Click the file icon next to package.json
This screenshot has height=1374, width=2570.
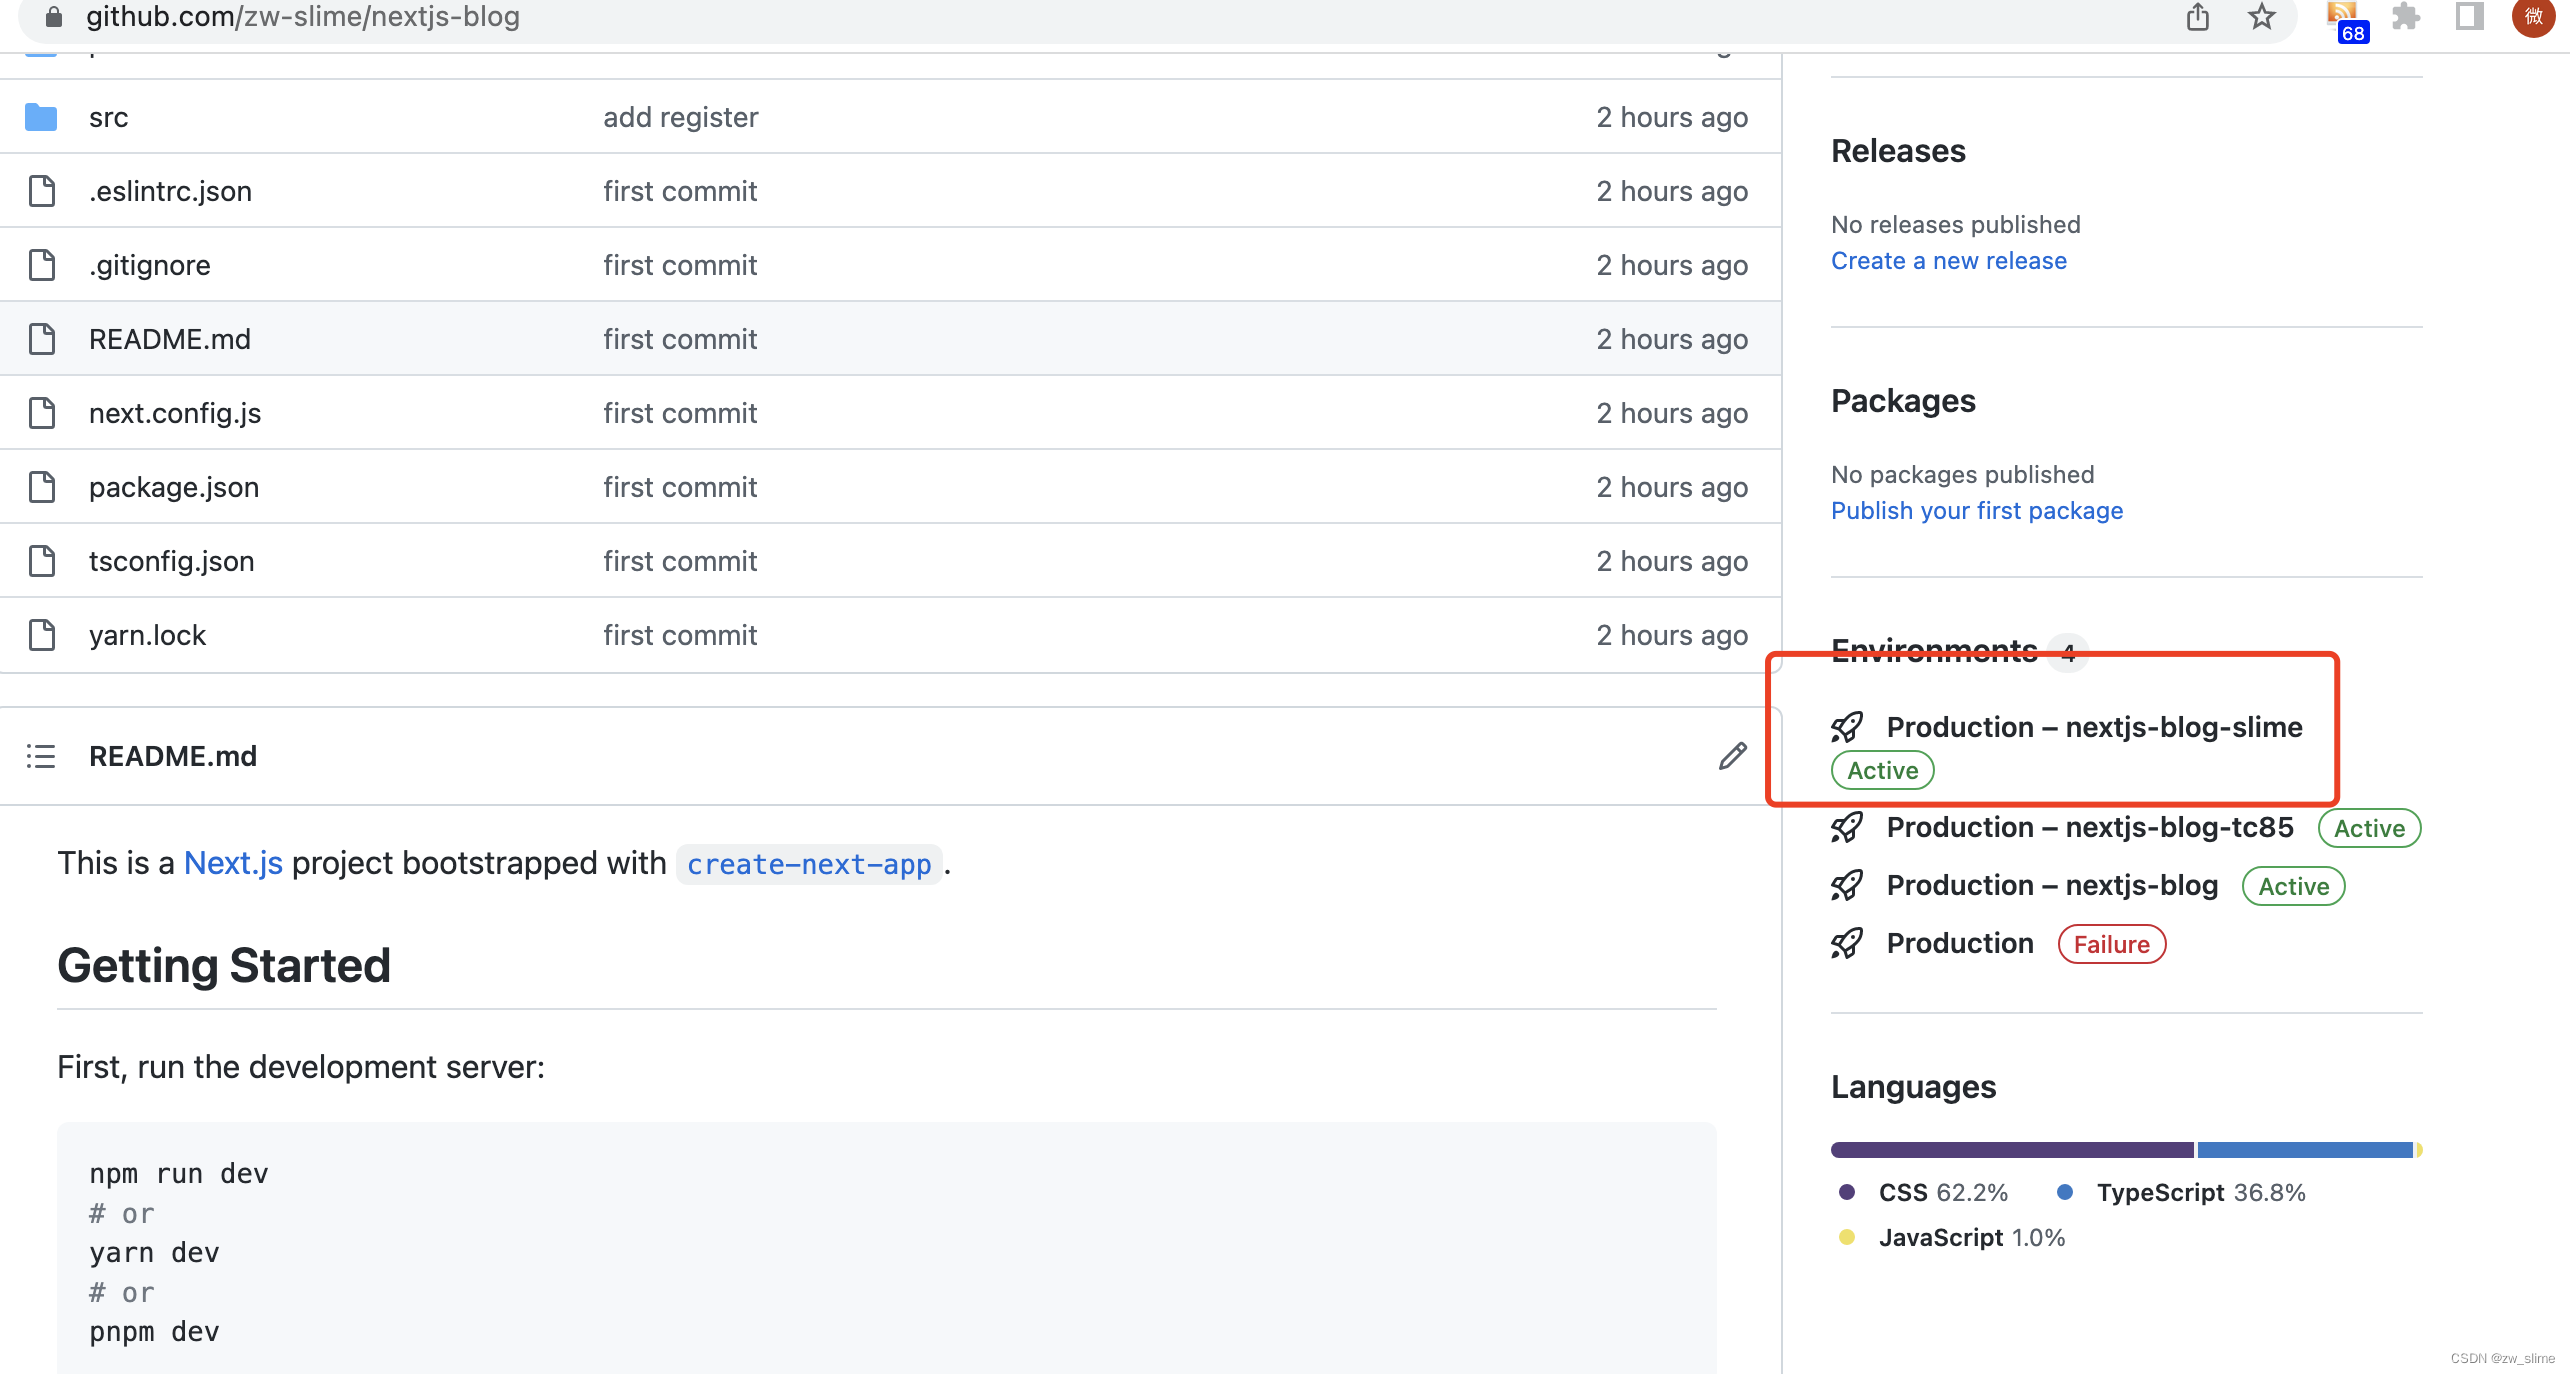click(42, 487)
